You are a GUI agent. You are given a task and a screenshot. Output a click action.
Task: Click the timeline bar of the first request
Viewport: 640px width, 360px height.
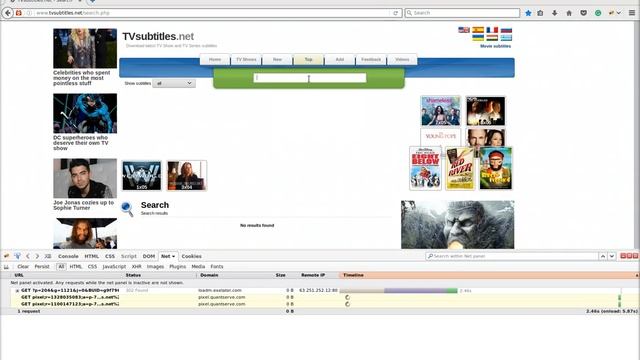(x=398, y=291)
